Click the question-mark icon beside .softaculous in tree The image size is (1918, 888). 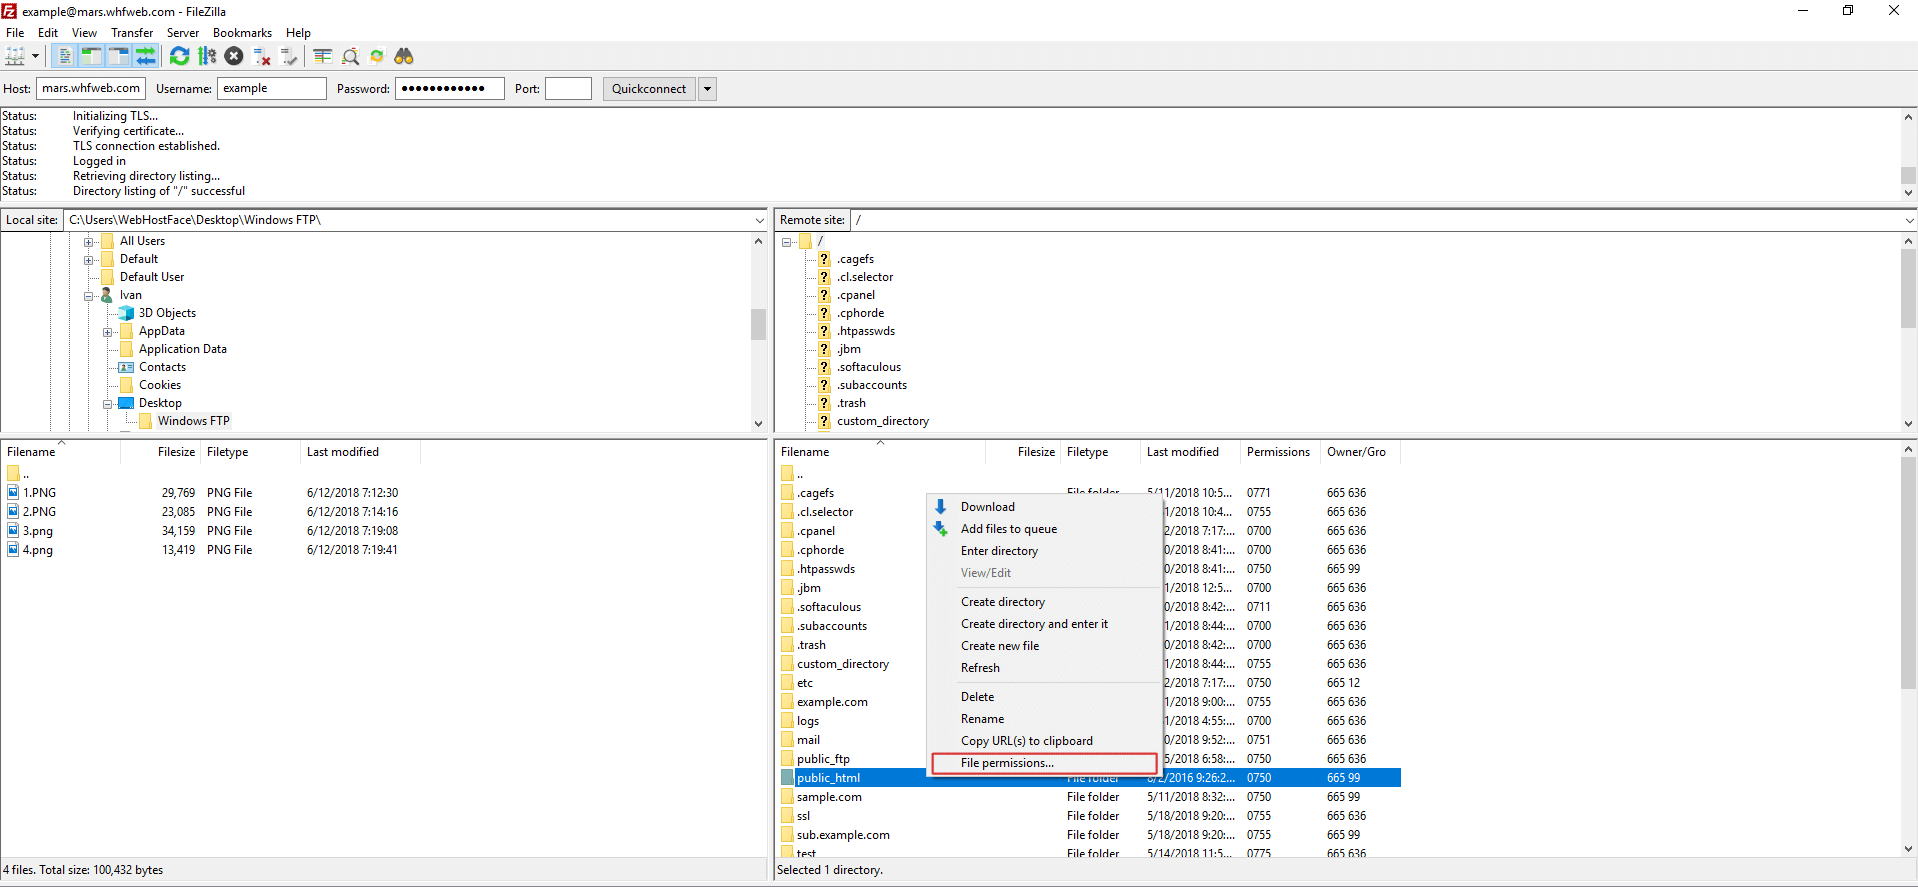pos(824,367)
